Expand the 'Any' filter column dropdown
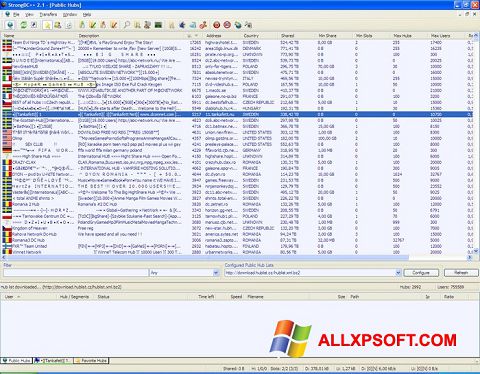Screen dimensions: 480x374 216,273
